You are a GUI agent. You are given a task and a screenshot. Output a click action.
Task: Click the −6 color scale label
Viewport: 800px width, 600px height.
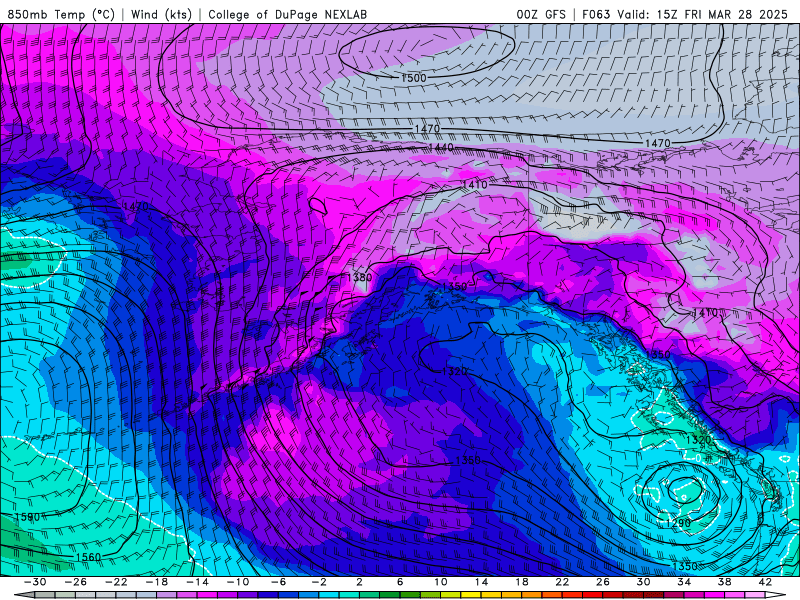pyautogui.click(x=279, y=582)
